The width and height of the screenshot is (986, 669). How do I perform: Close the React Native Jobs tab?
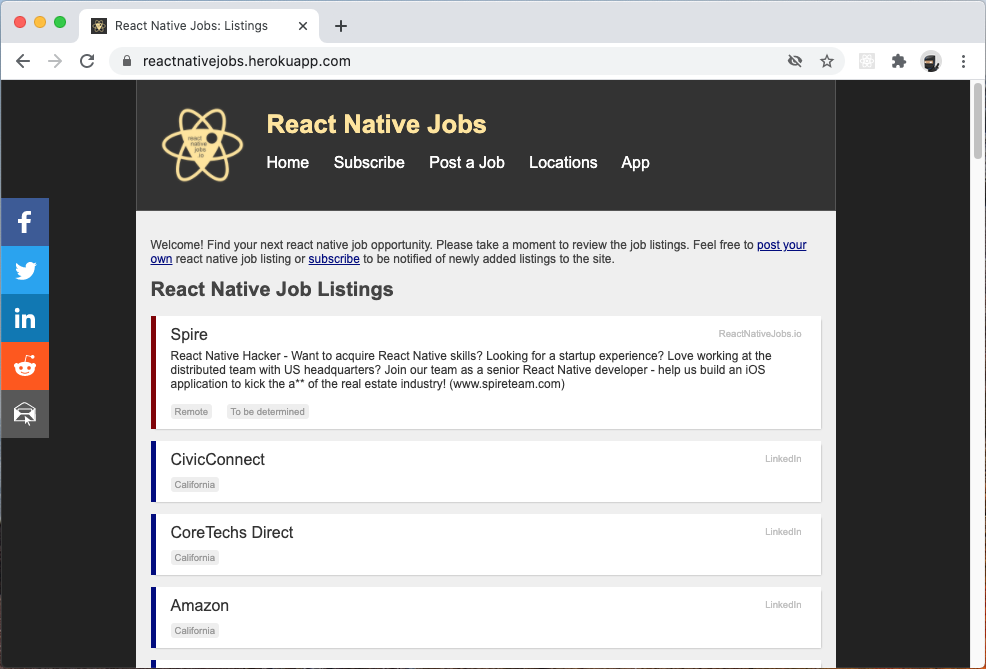coord(303,26)
